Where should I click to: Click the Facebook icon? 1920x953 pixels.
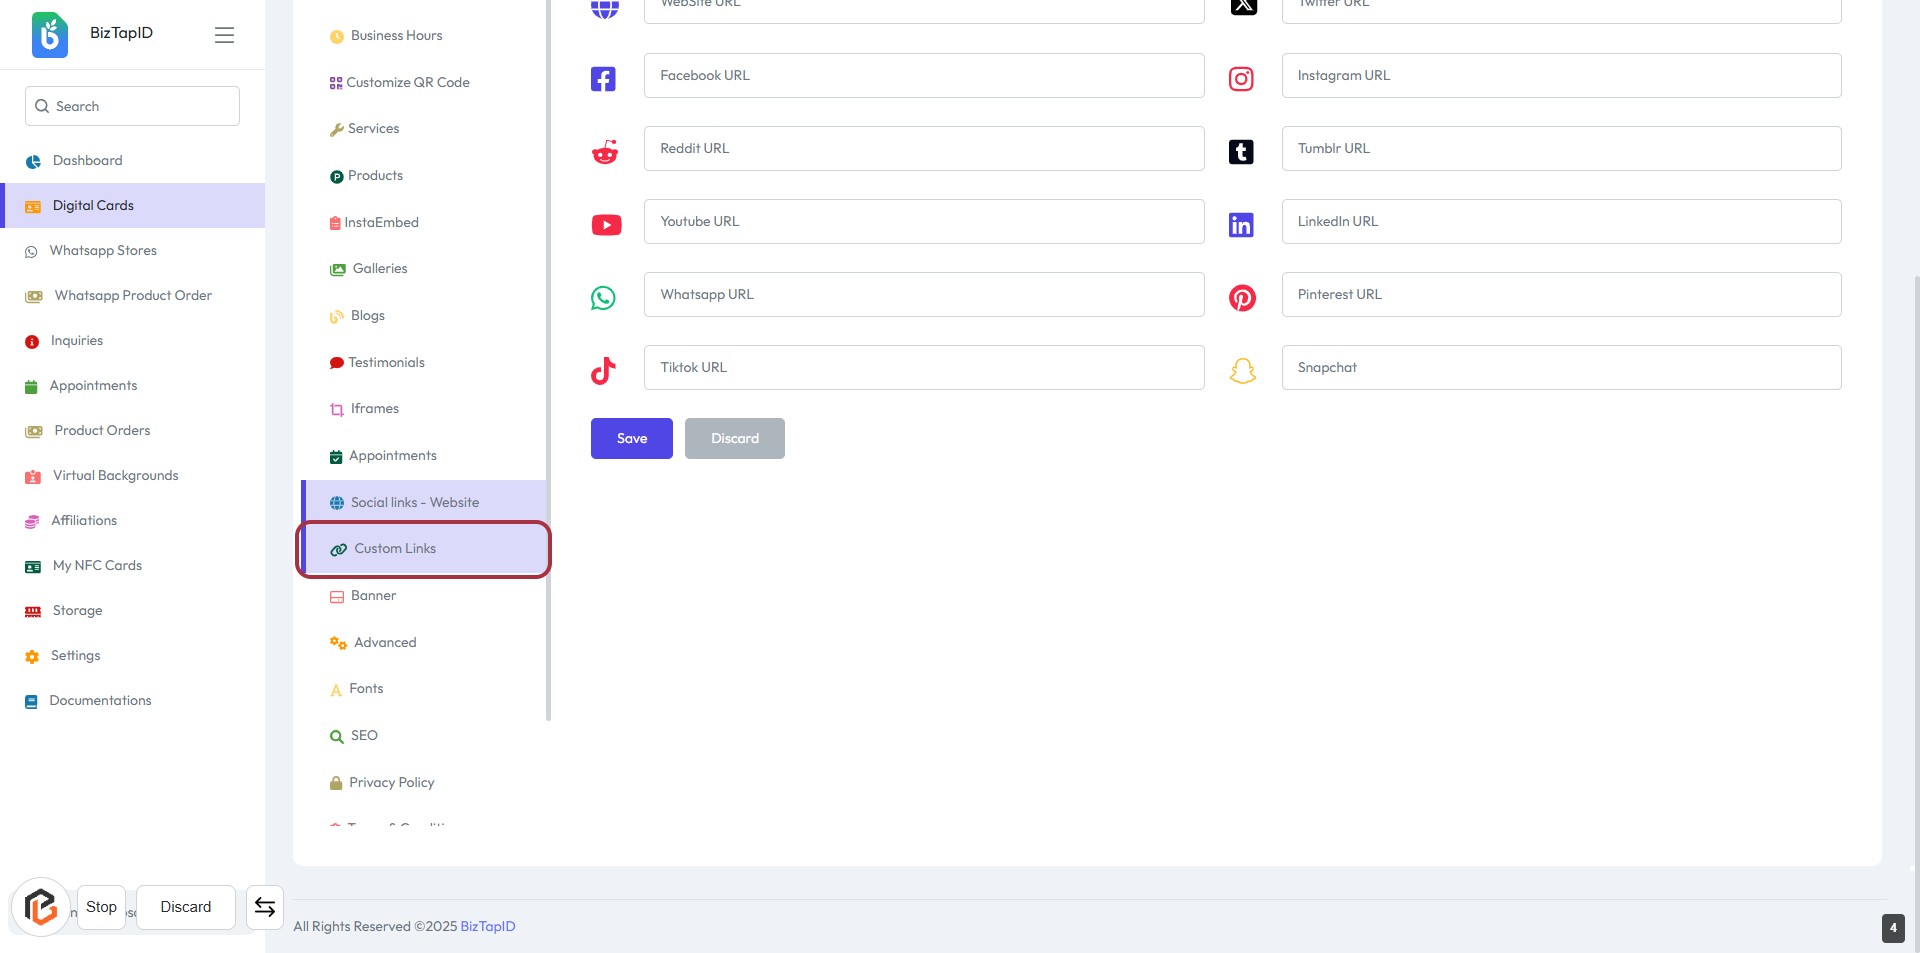[603, 79]
